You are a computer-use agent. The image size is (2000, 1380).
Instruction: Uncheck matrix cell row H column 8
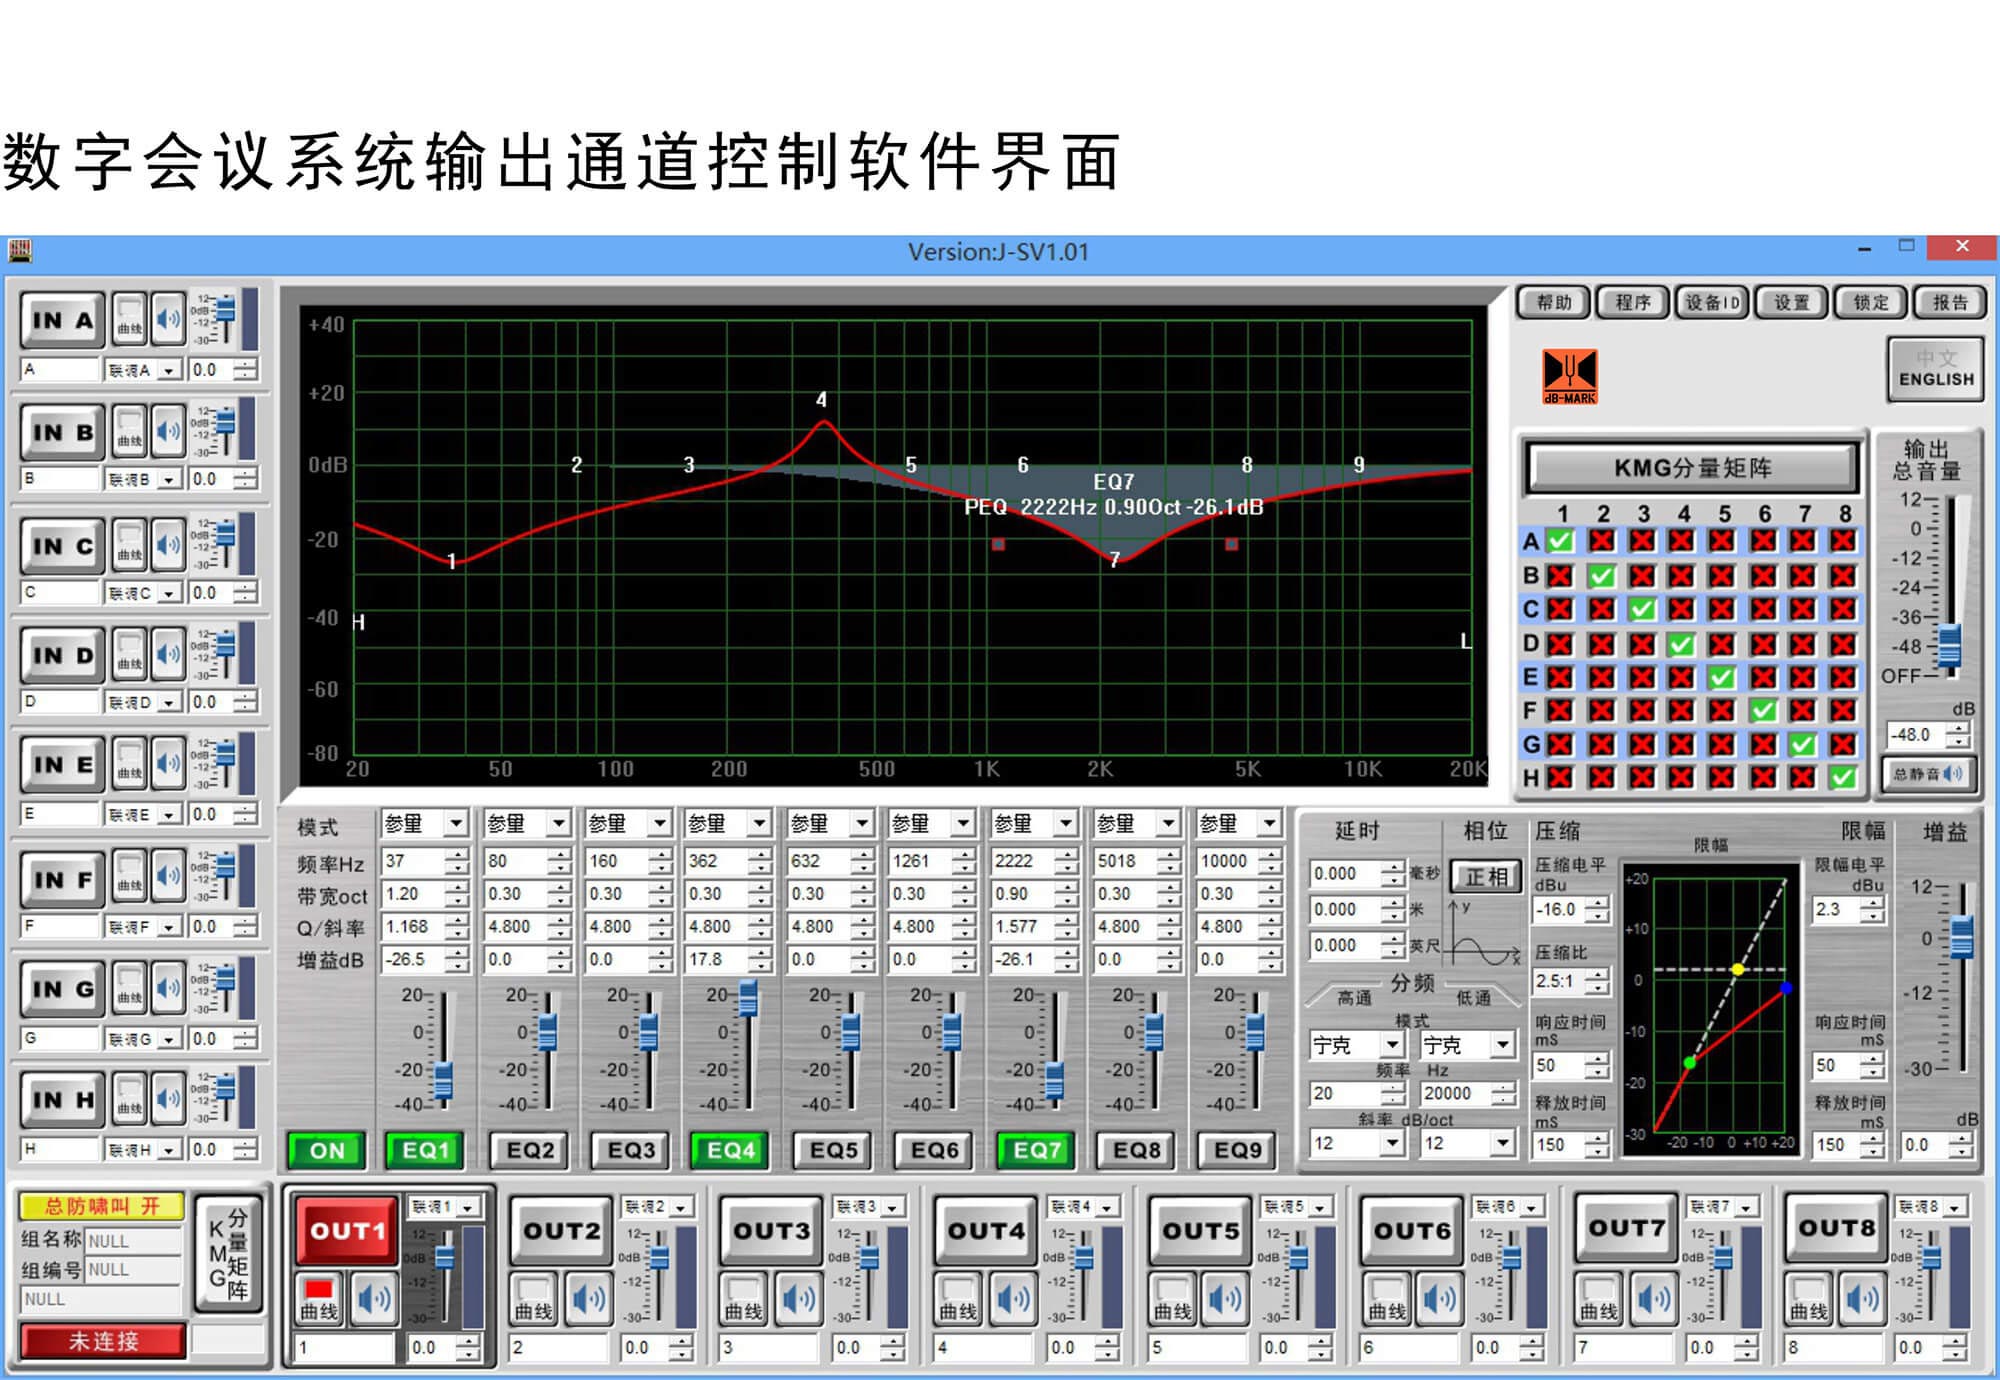tap(1843, 777)
